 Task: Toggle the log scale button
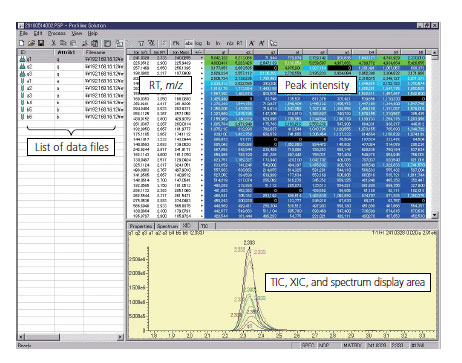[198, 43]
